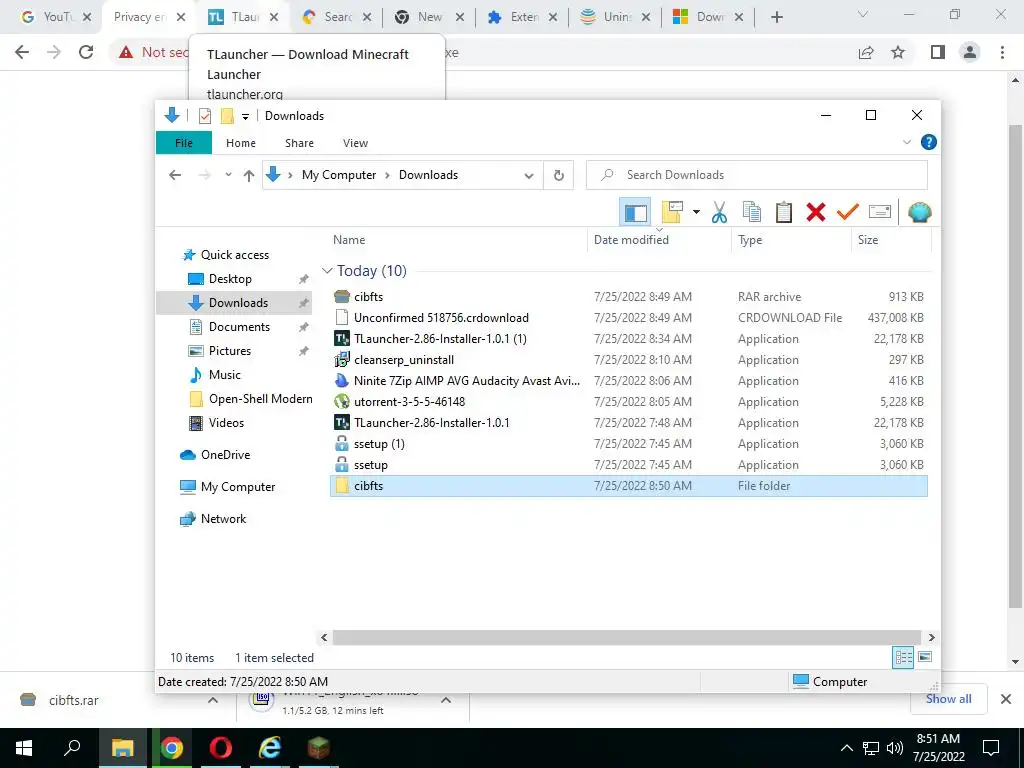Image resolution: width=1024 pixels, height=768 pixels.
Task: Open Videos in navigation pane
Action: coord(226,423)
